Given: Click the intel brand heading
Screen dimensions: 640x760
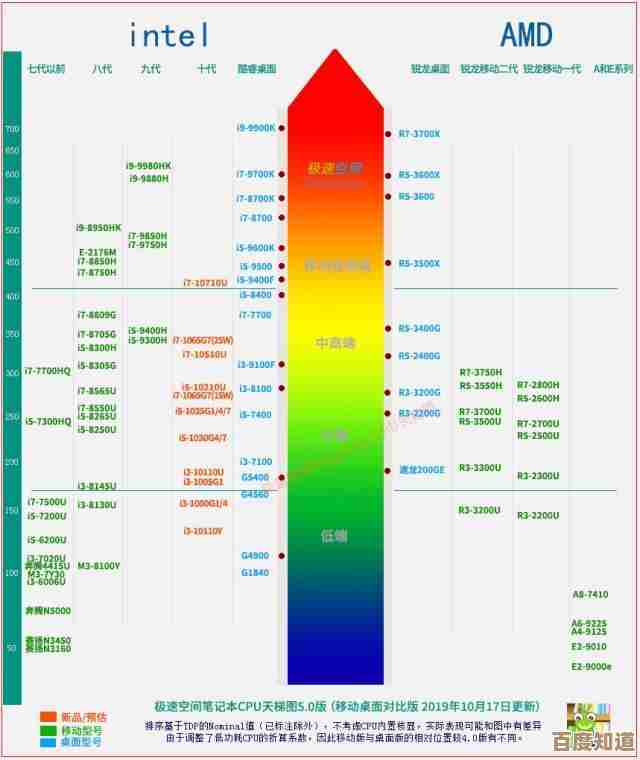Looking at the screenshot, I should (169, 36).
